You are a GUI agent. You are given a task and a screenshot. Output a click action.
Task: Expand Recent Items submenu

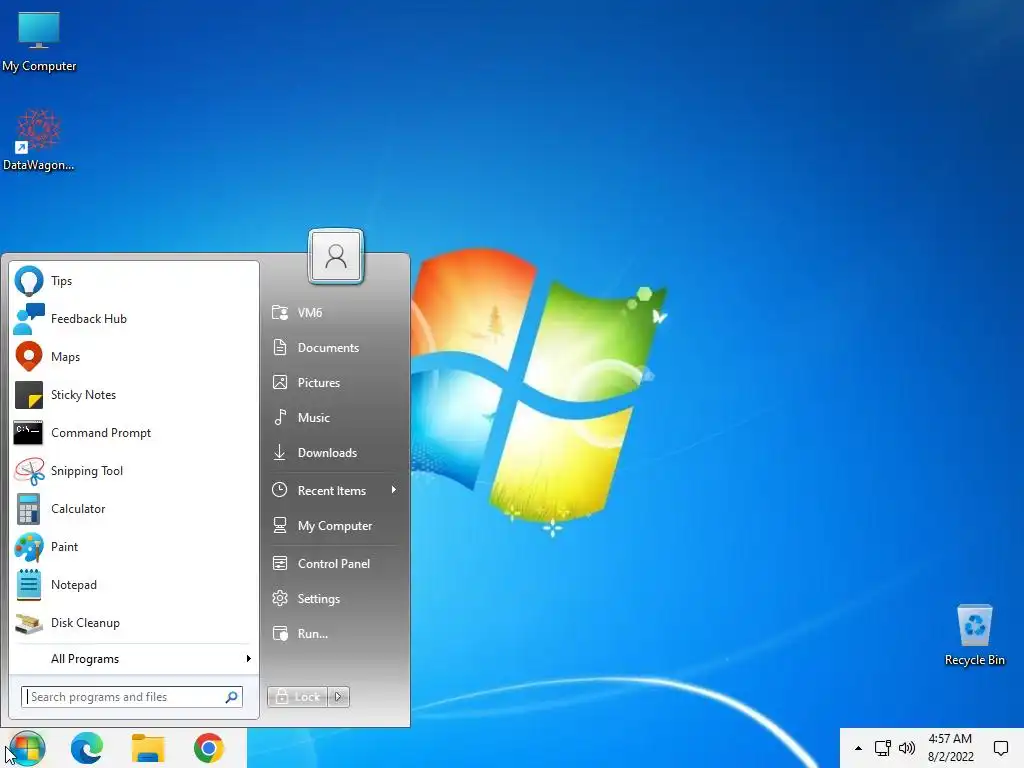[334, 490]
